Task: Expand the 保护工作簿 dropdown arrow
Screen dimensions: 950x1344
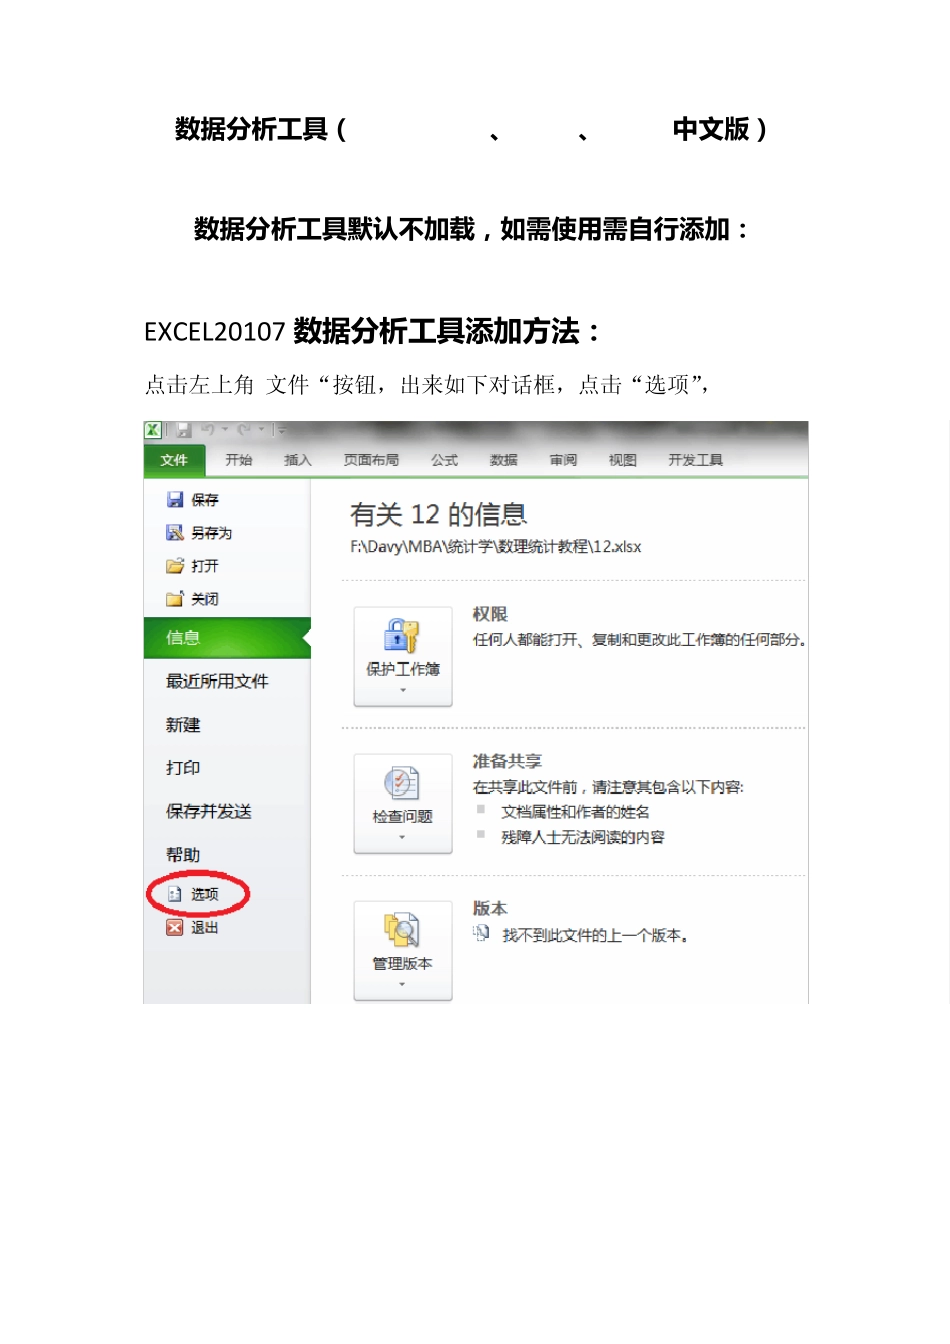Action: tap(403, 690)
